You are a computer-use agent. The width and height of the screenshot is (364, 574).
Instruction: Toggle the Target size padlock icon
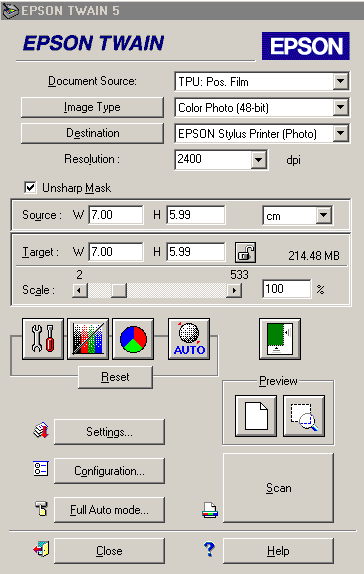[x=245, y=253]
